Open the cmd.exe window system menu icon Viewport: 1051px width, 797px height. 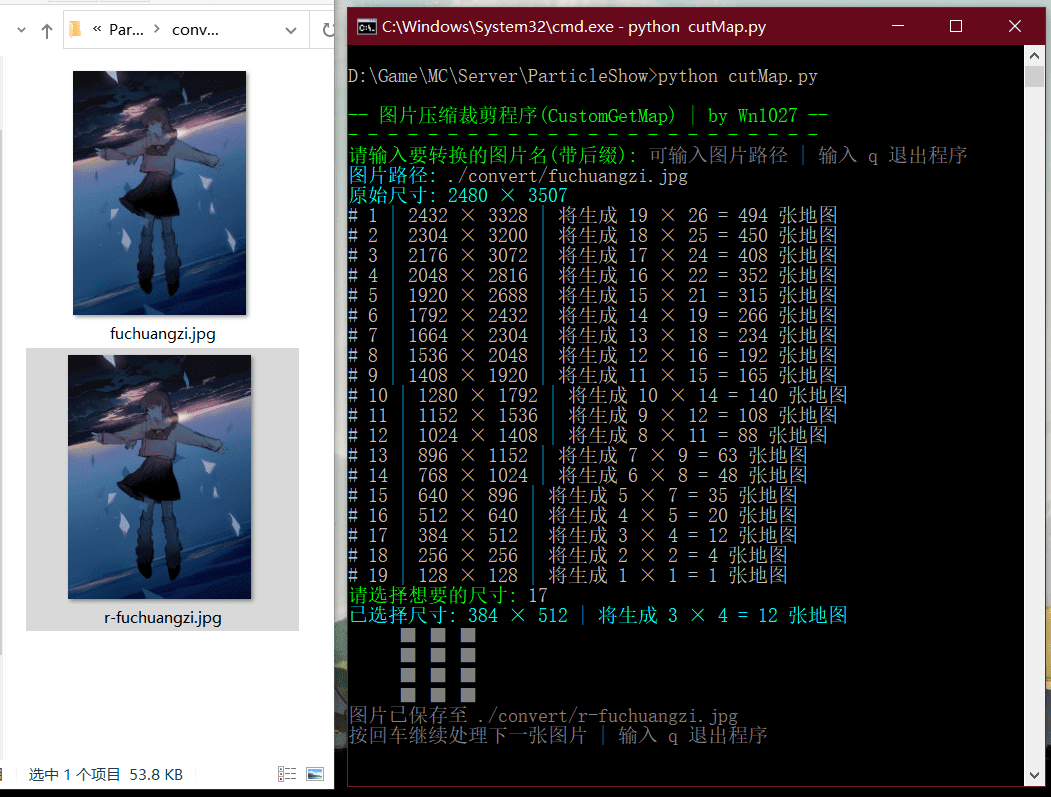366,27
